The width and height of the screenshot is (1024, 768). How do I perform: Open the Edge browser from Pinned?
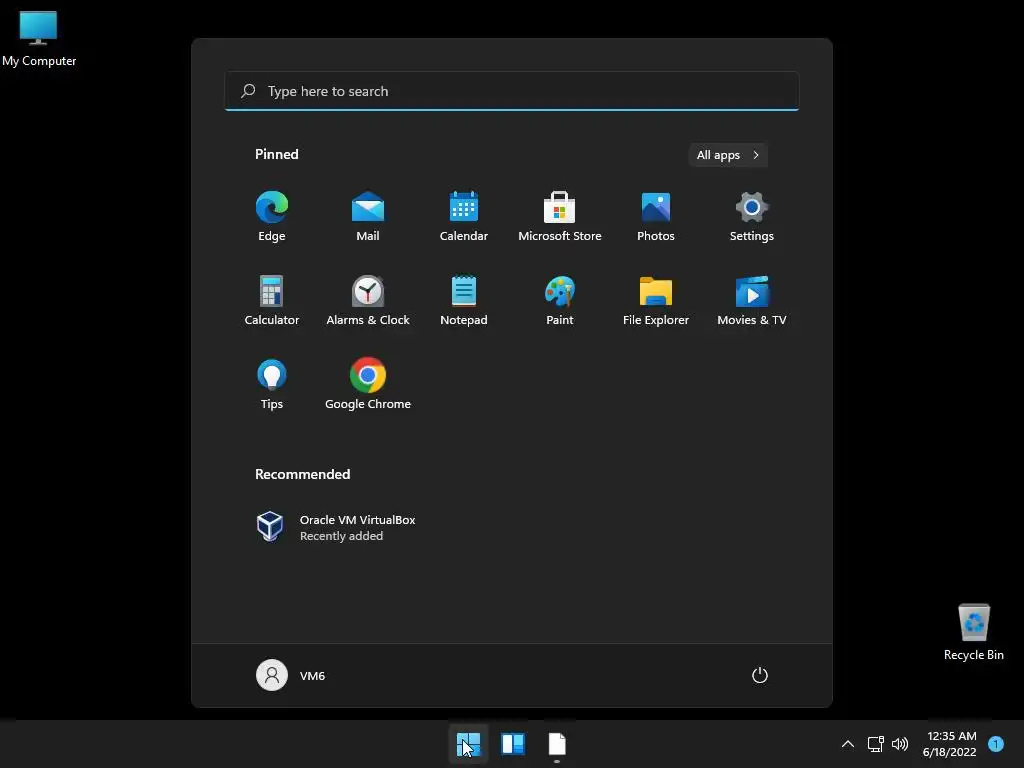click(x=272, y=217)
